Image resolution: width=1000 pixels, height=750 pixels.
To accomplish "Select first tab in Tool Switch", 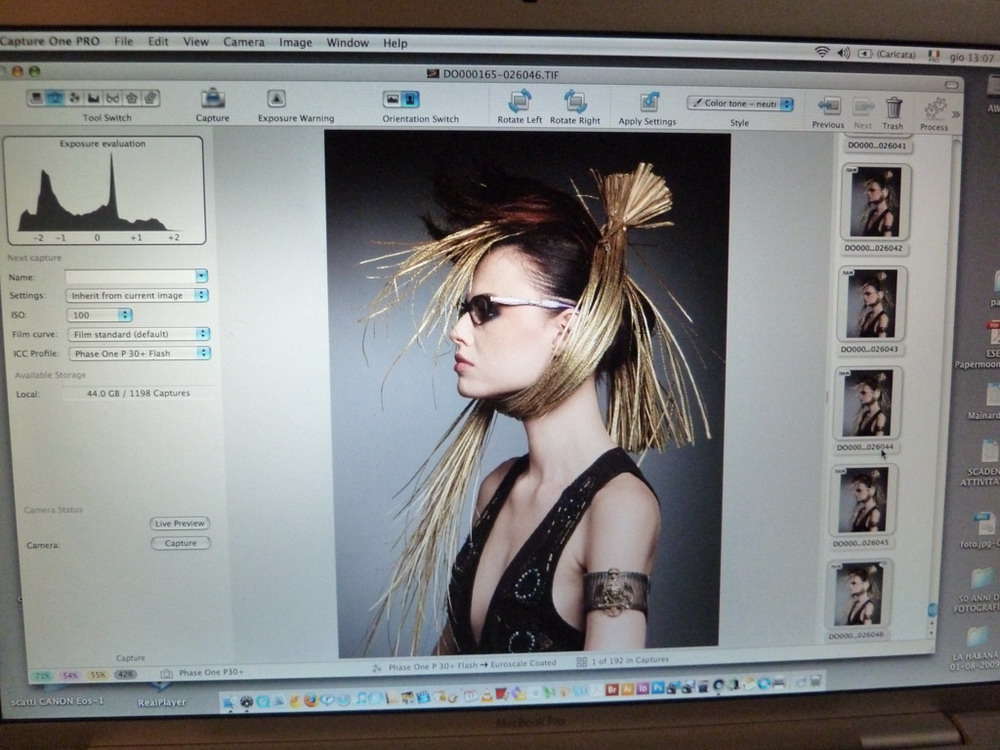I will 36,98.
